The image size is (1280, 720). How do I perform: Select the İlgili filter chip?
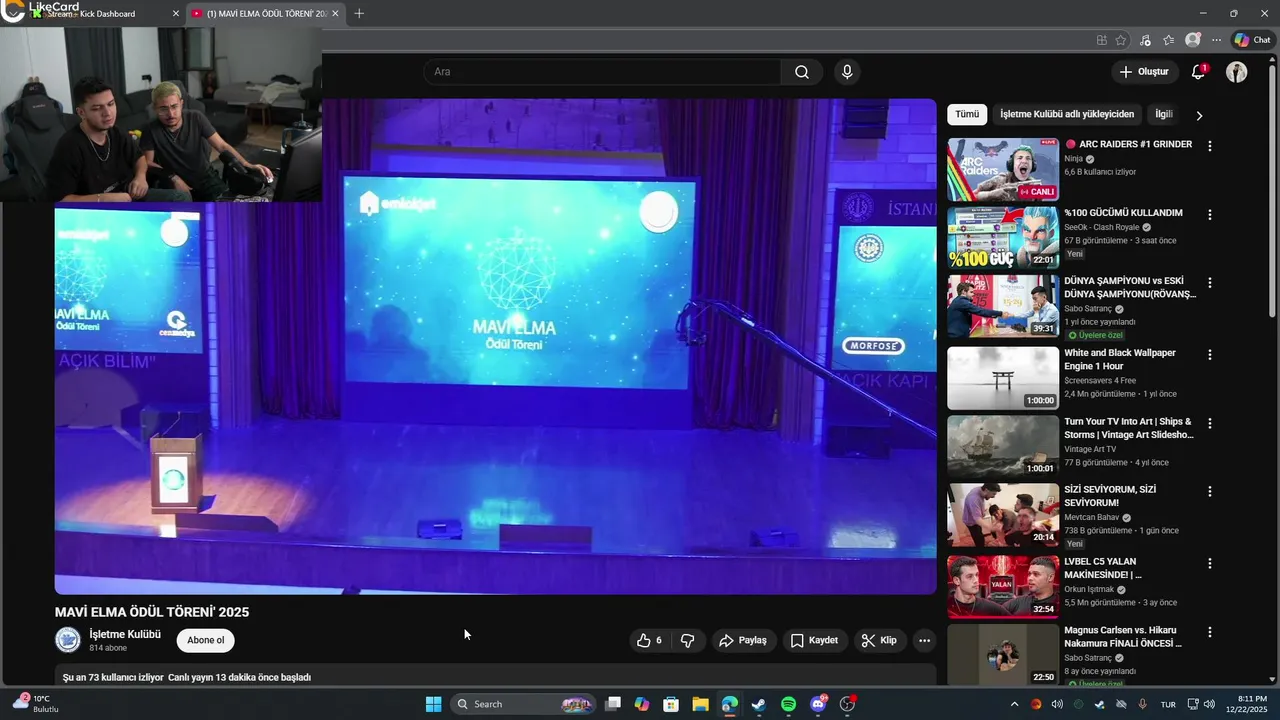[x=1164, y=114]
